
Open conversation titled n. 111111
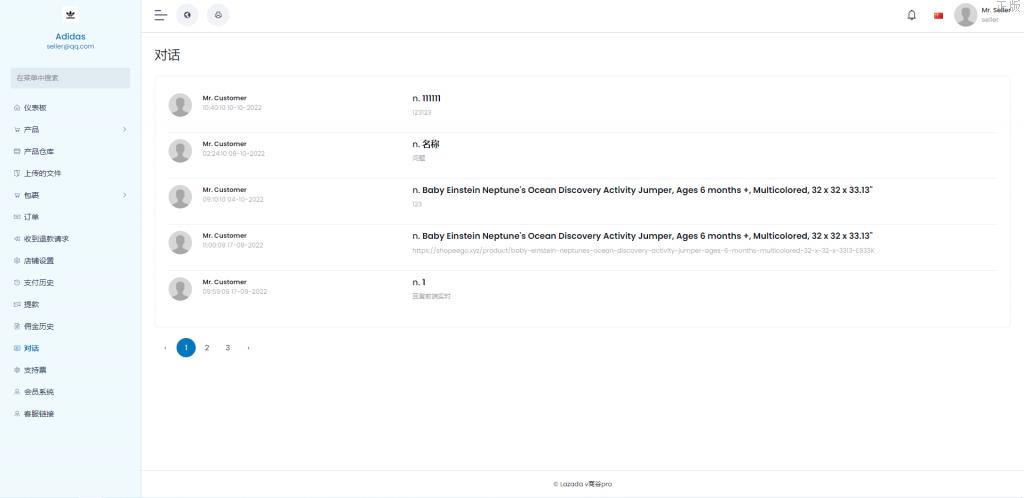click(x=426, y=98)
